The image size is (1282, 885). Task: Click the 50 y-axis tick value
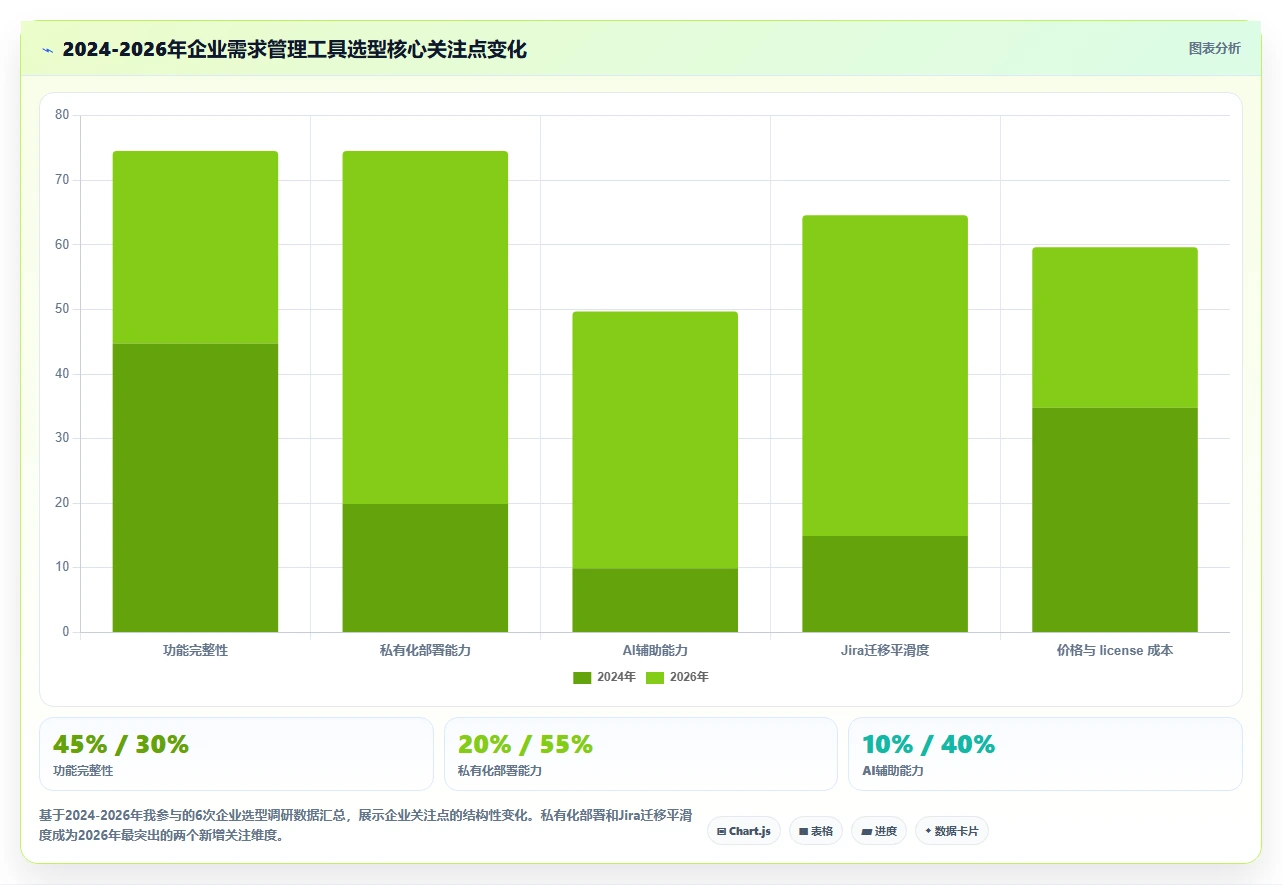[x=62, y=309]
